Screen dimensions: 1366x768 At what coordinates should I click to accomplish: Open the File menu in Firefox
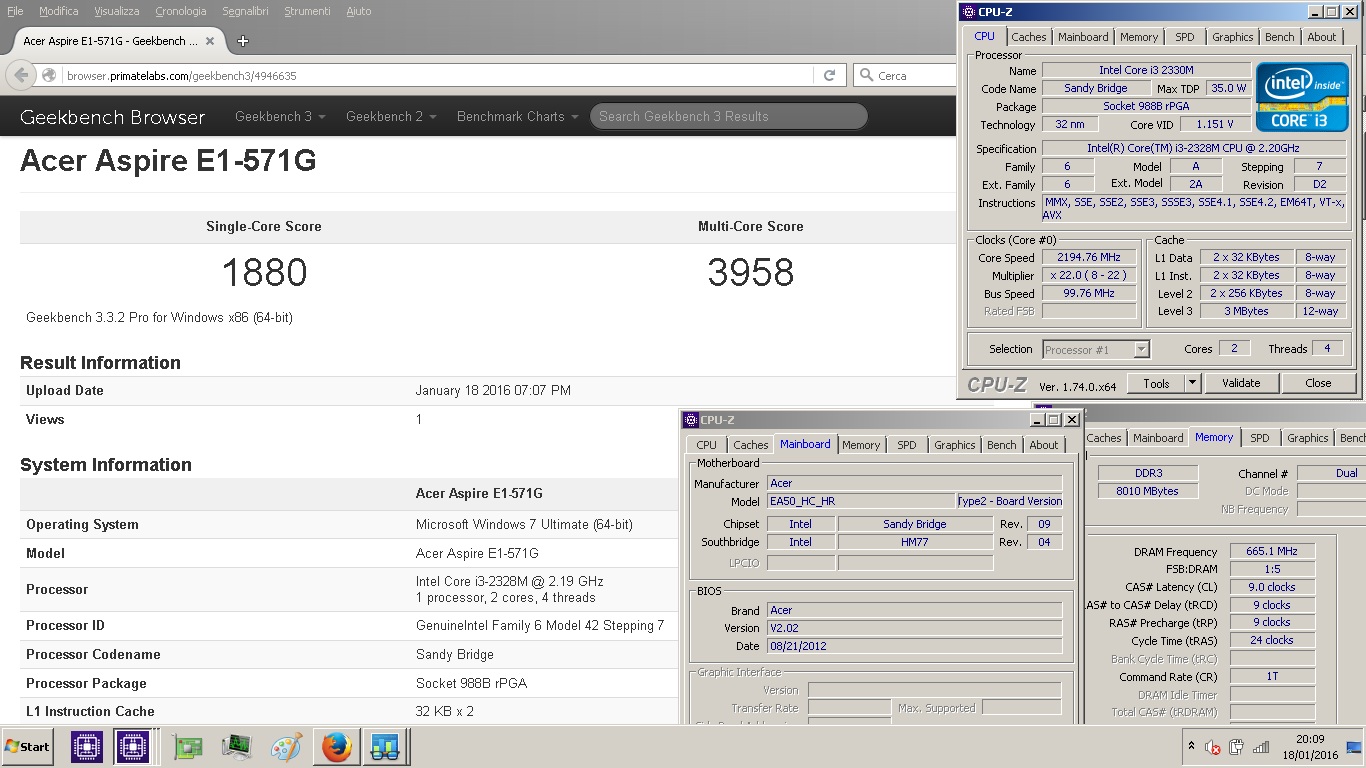[15, 11]
